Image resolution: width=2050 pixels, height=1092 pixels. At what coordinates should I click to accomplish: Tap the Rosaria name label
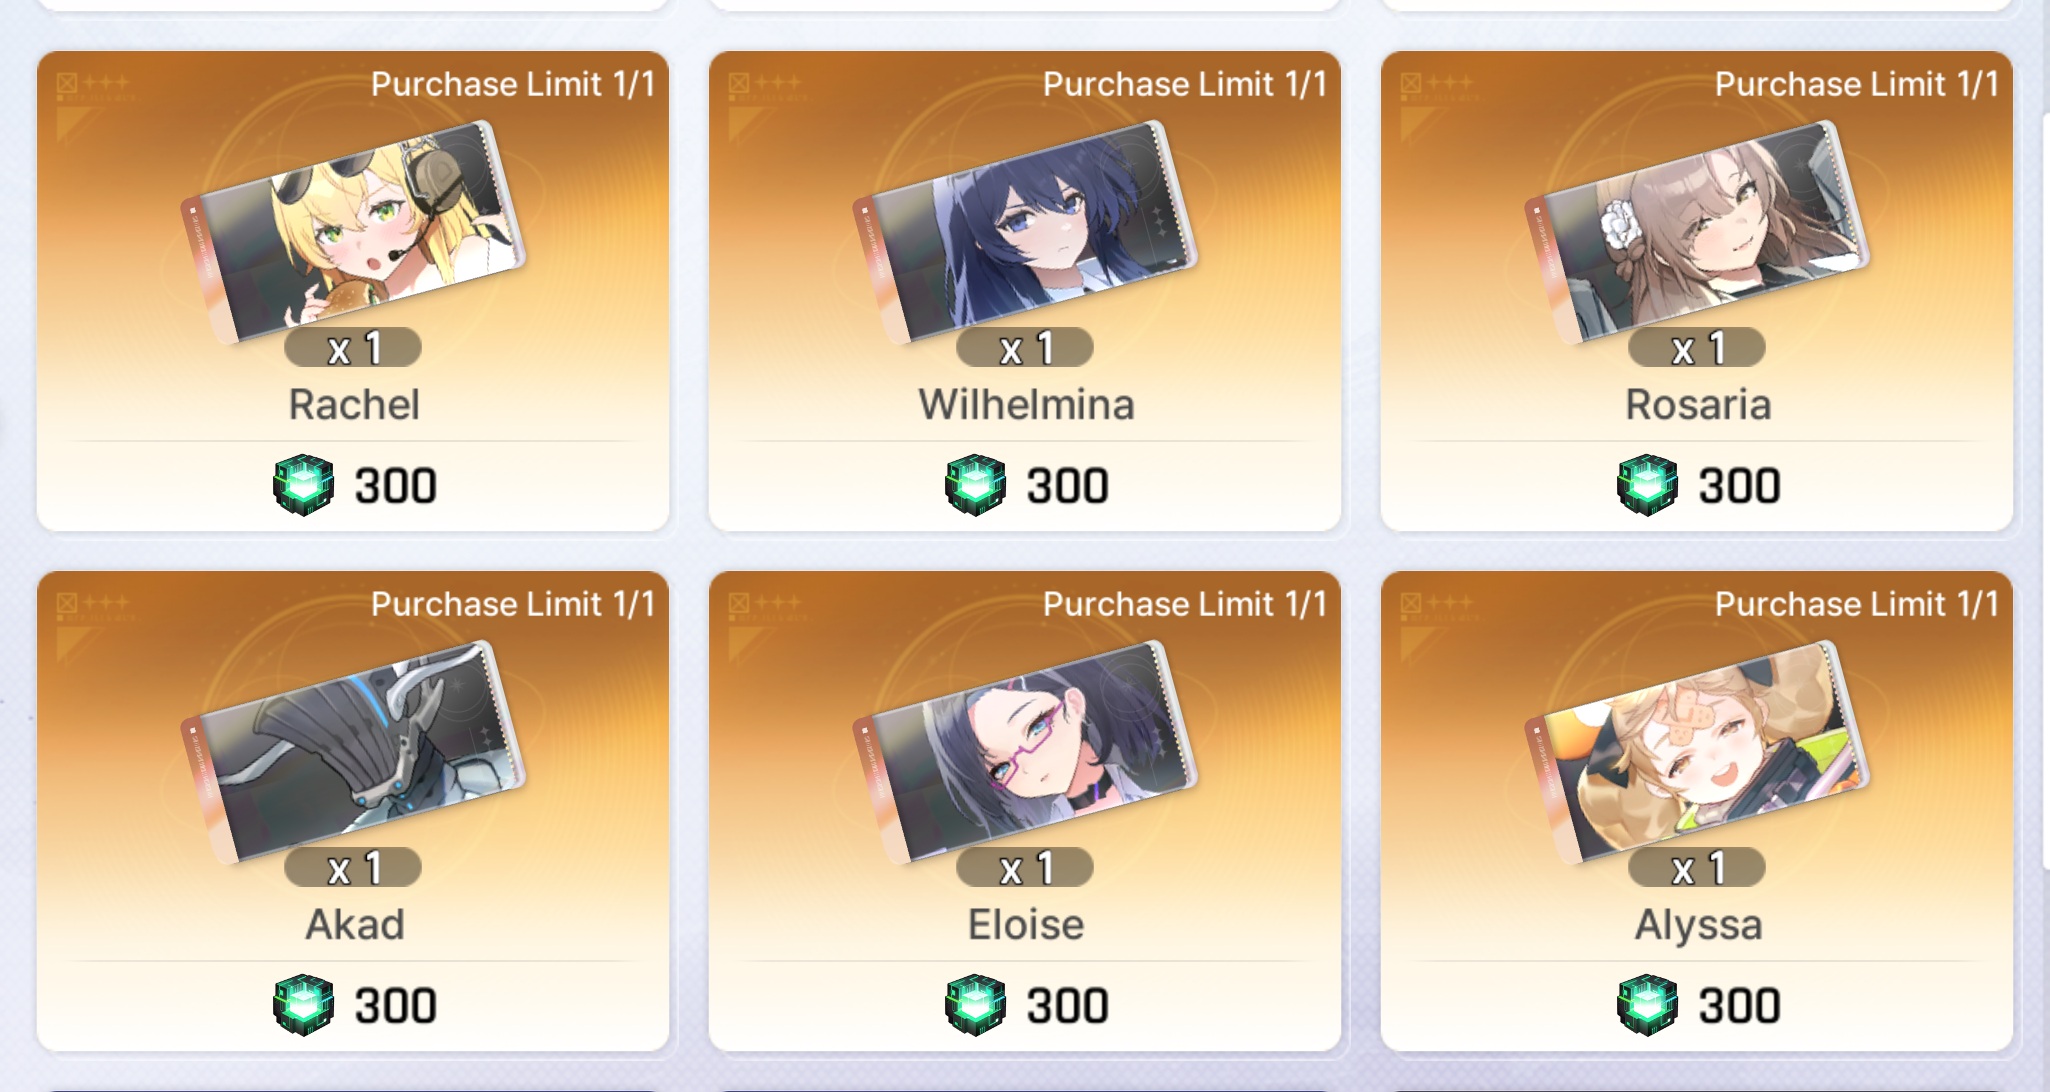(x=1698, y=405)
